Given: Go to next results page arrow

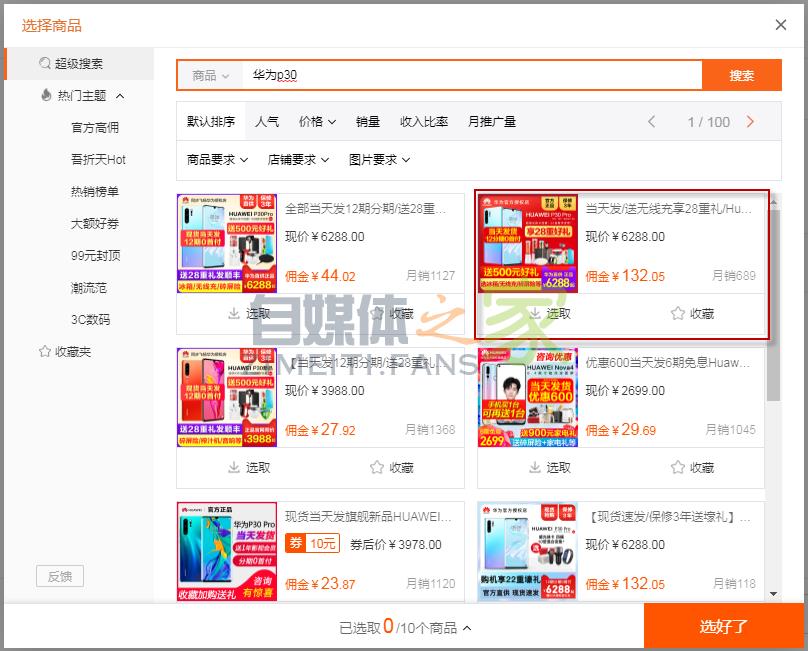Looking at the screenshot, I should pos(750,122).
